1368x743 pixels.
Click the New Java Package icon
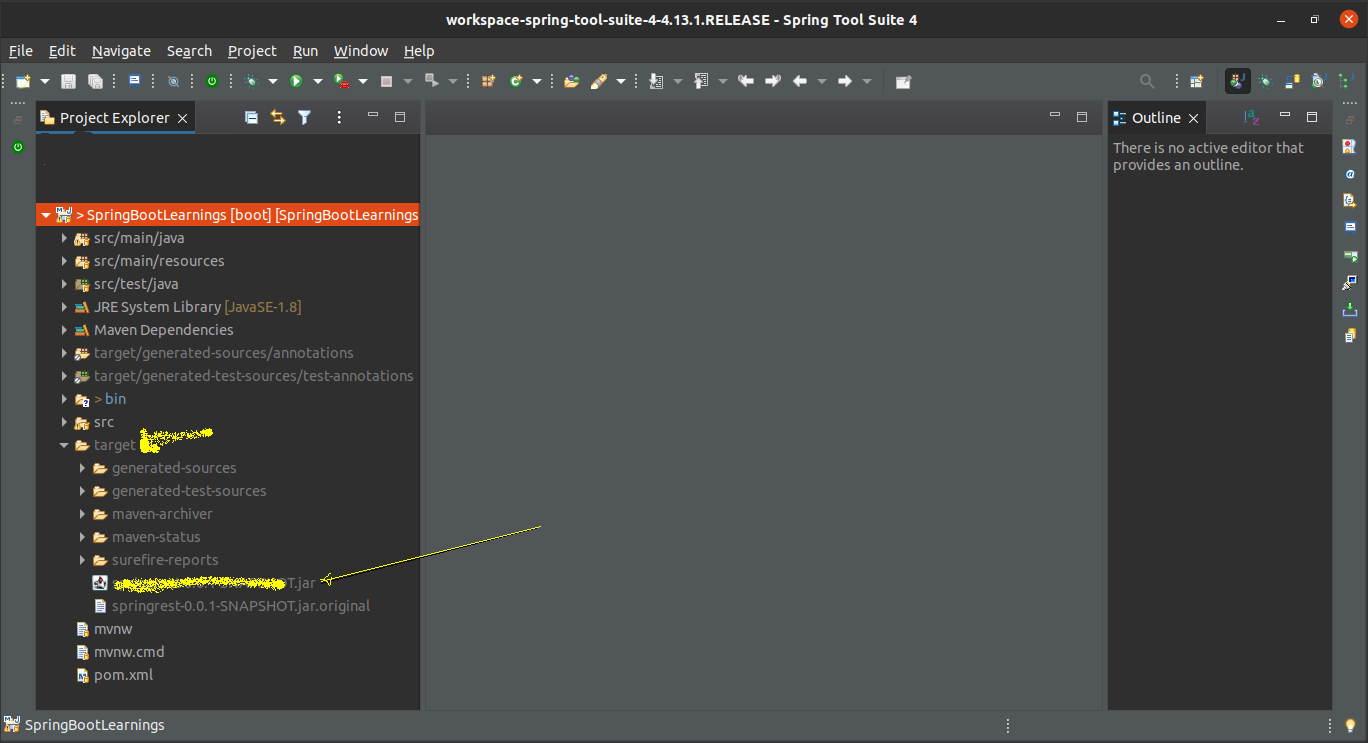[489, 81]
